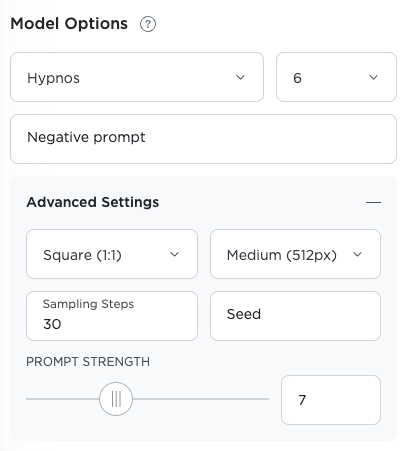
Task: Click the chevron in the Hypnos dropdown
Action: [240, 77]
